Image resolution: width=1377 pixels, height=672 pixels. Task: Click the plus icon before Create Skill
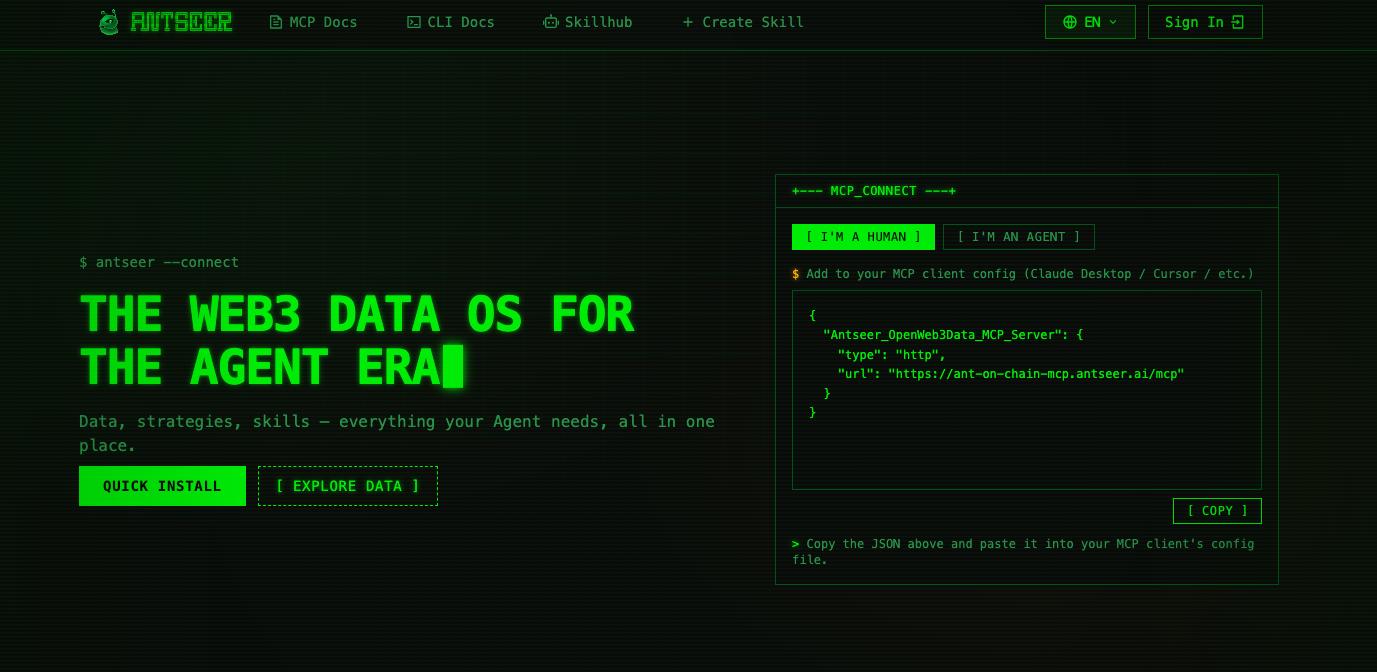[x=688, y=22]
